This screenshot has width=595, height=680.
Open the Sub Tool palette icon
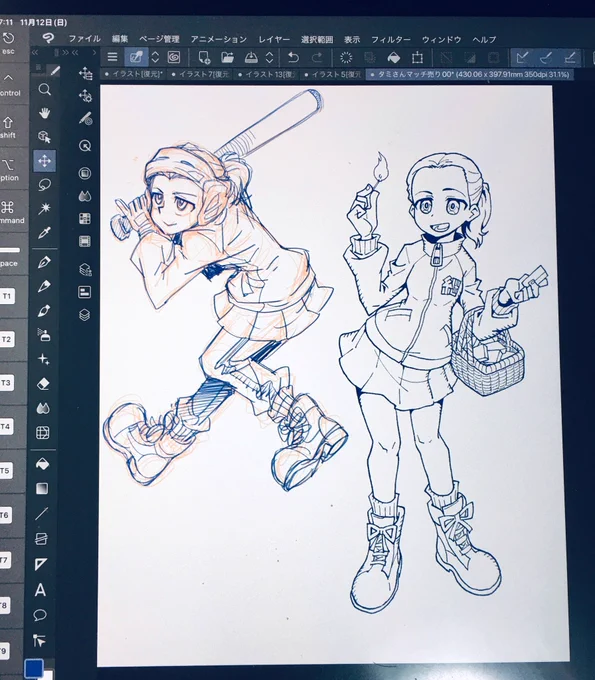point(85,73)
